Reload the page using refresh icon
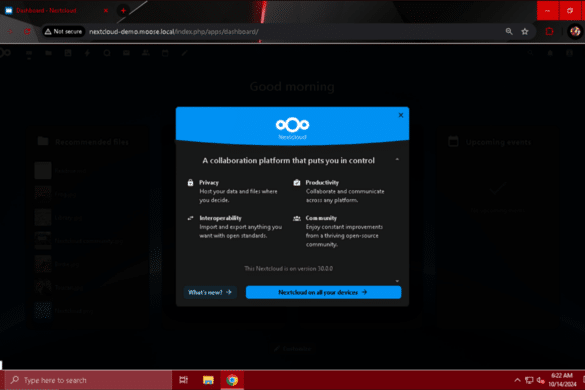The height and width of the screenshot is (390, 585). tap(27, 32)
